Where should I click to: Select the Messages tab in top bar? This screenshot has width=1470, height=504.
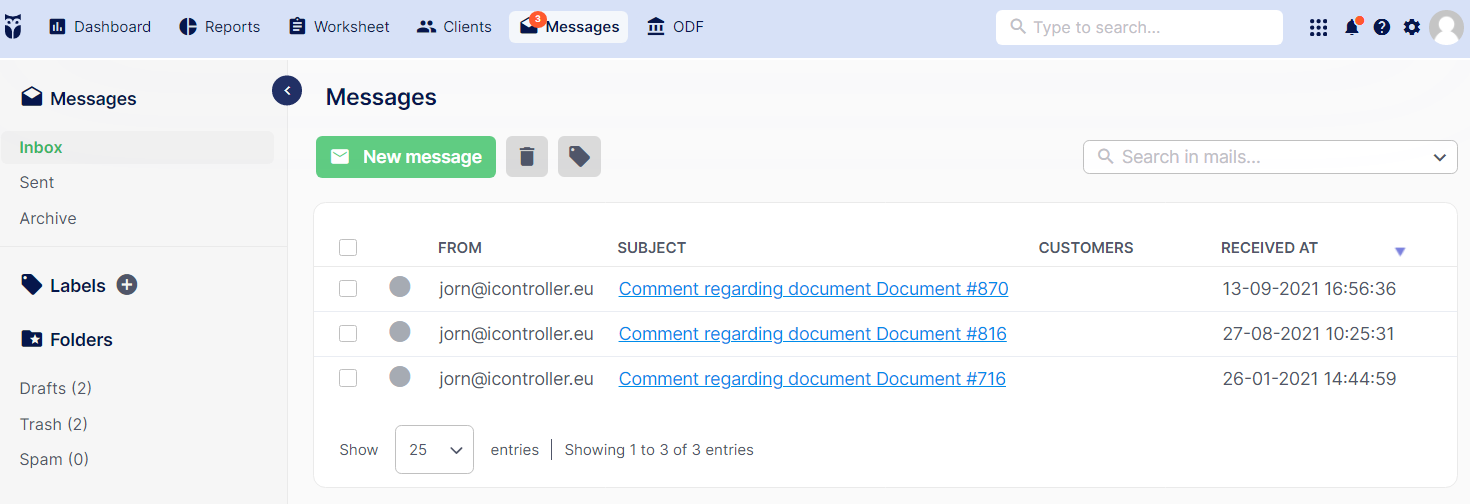569,27
